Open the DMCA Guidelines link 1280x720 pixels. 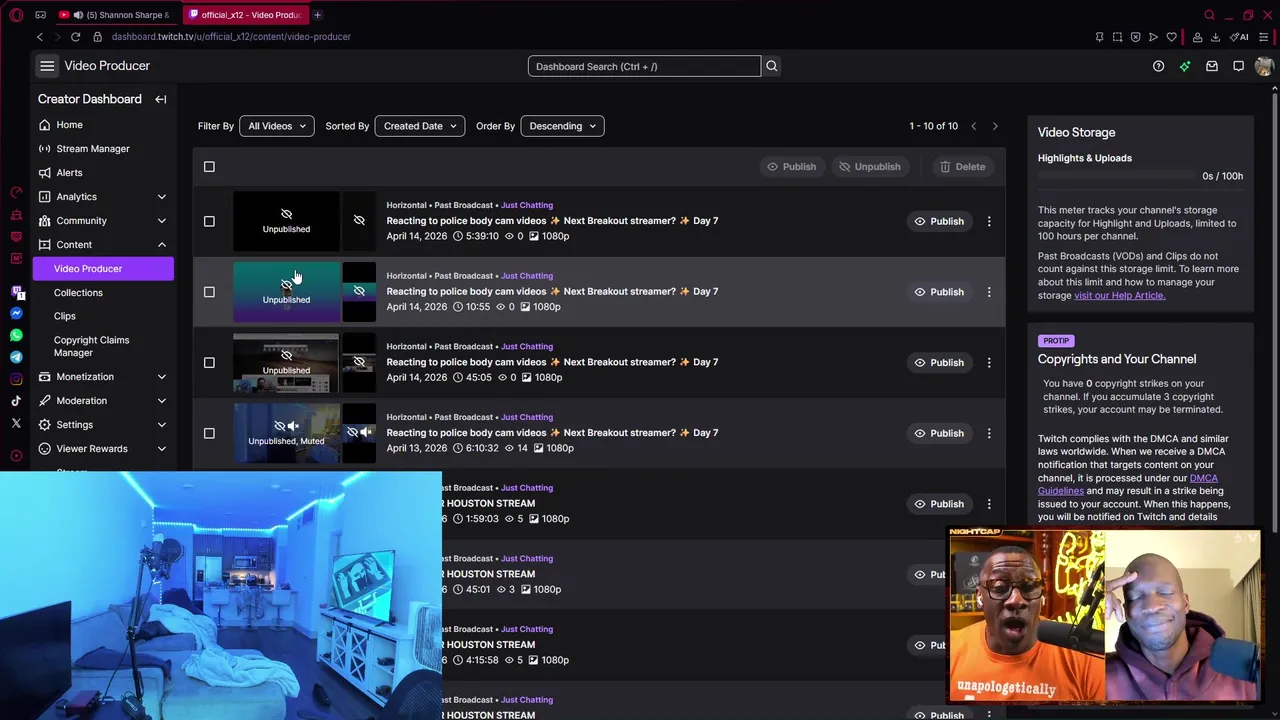coord(1127,485)
